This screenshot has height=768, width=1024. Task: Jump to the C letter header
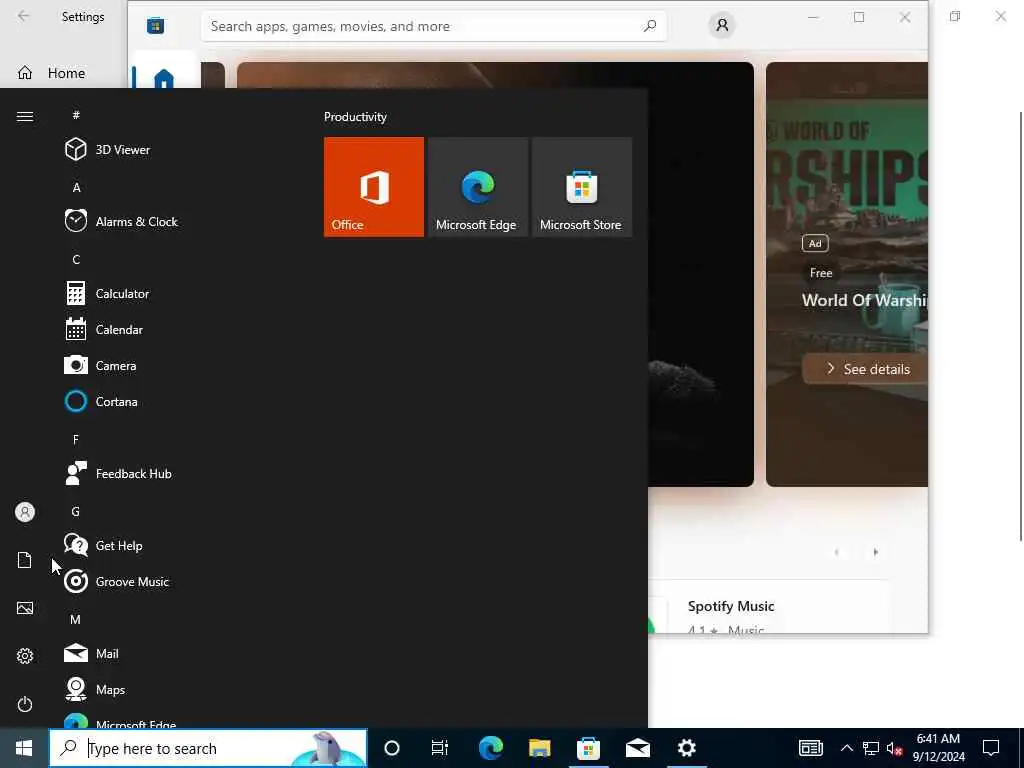(76, 259)
